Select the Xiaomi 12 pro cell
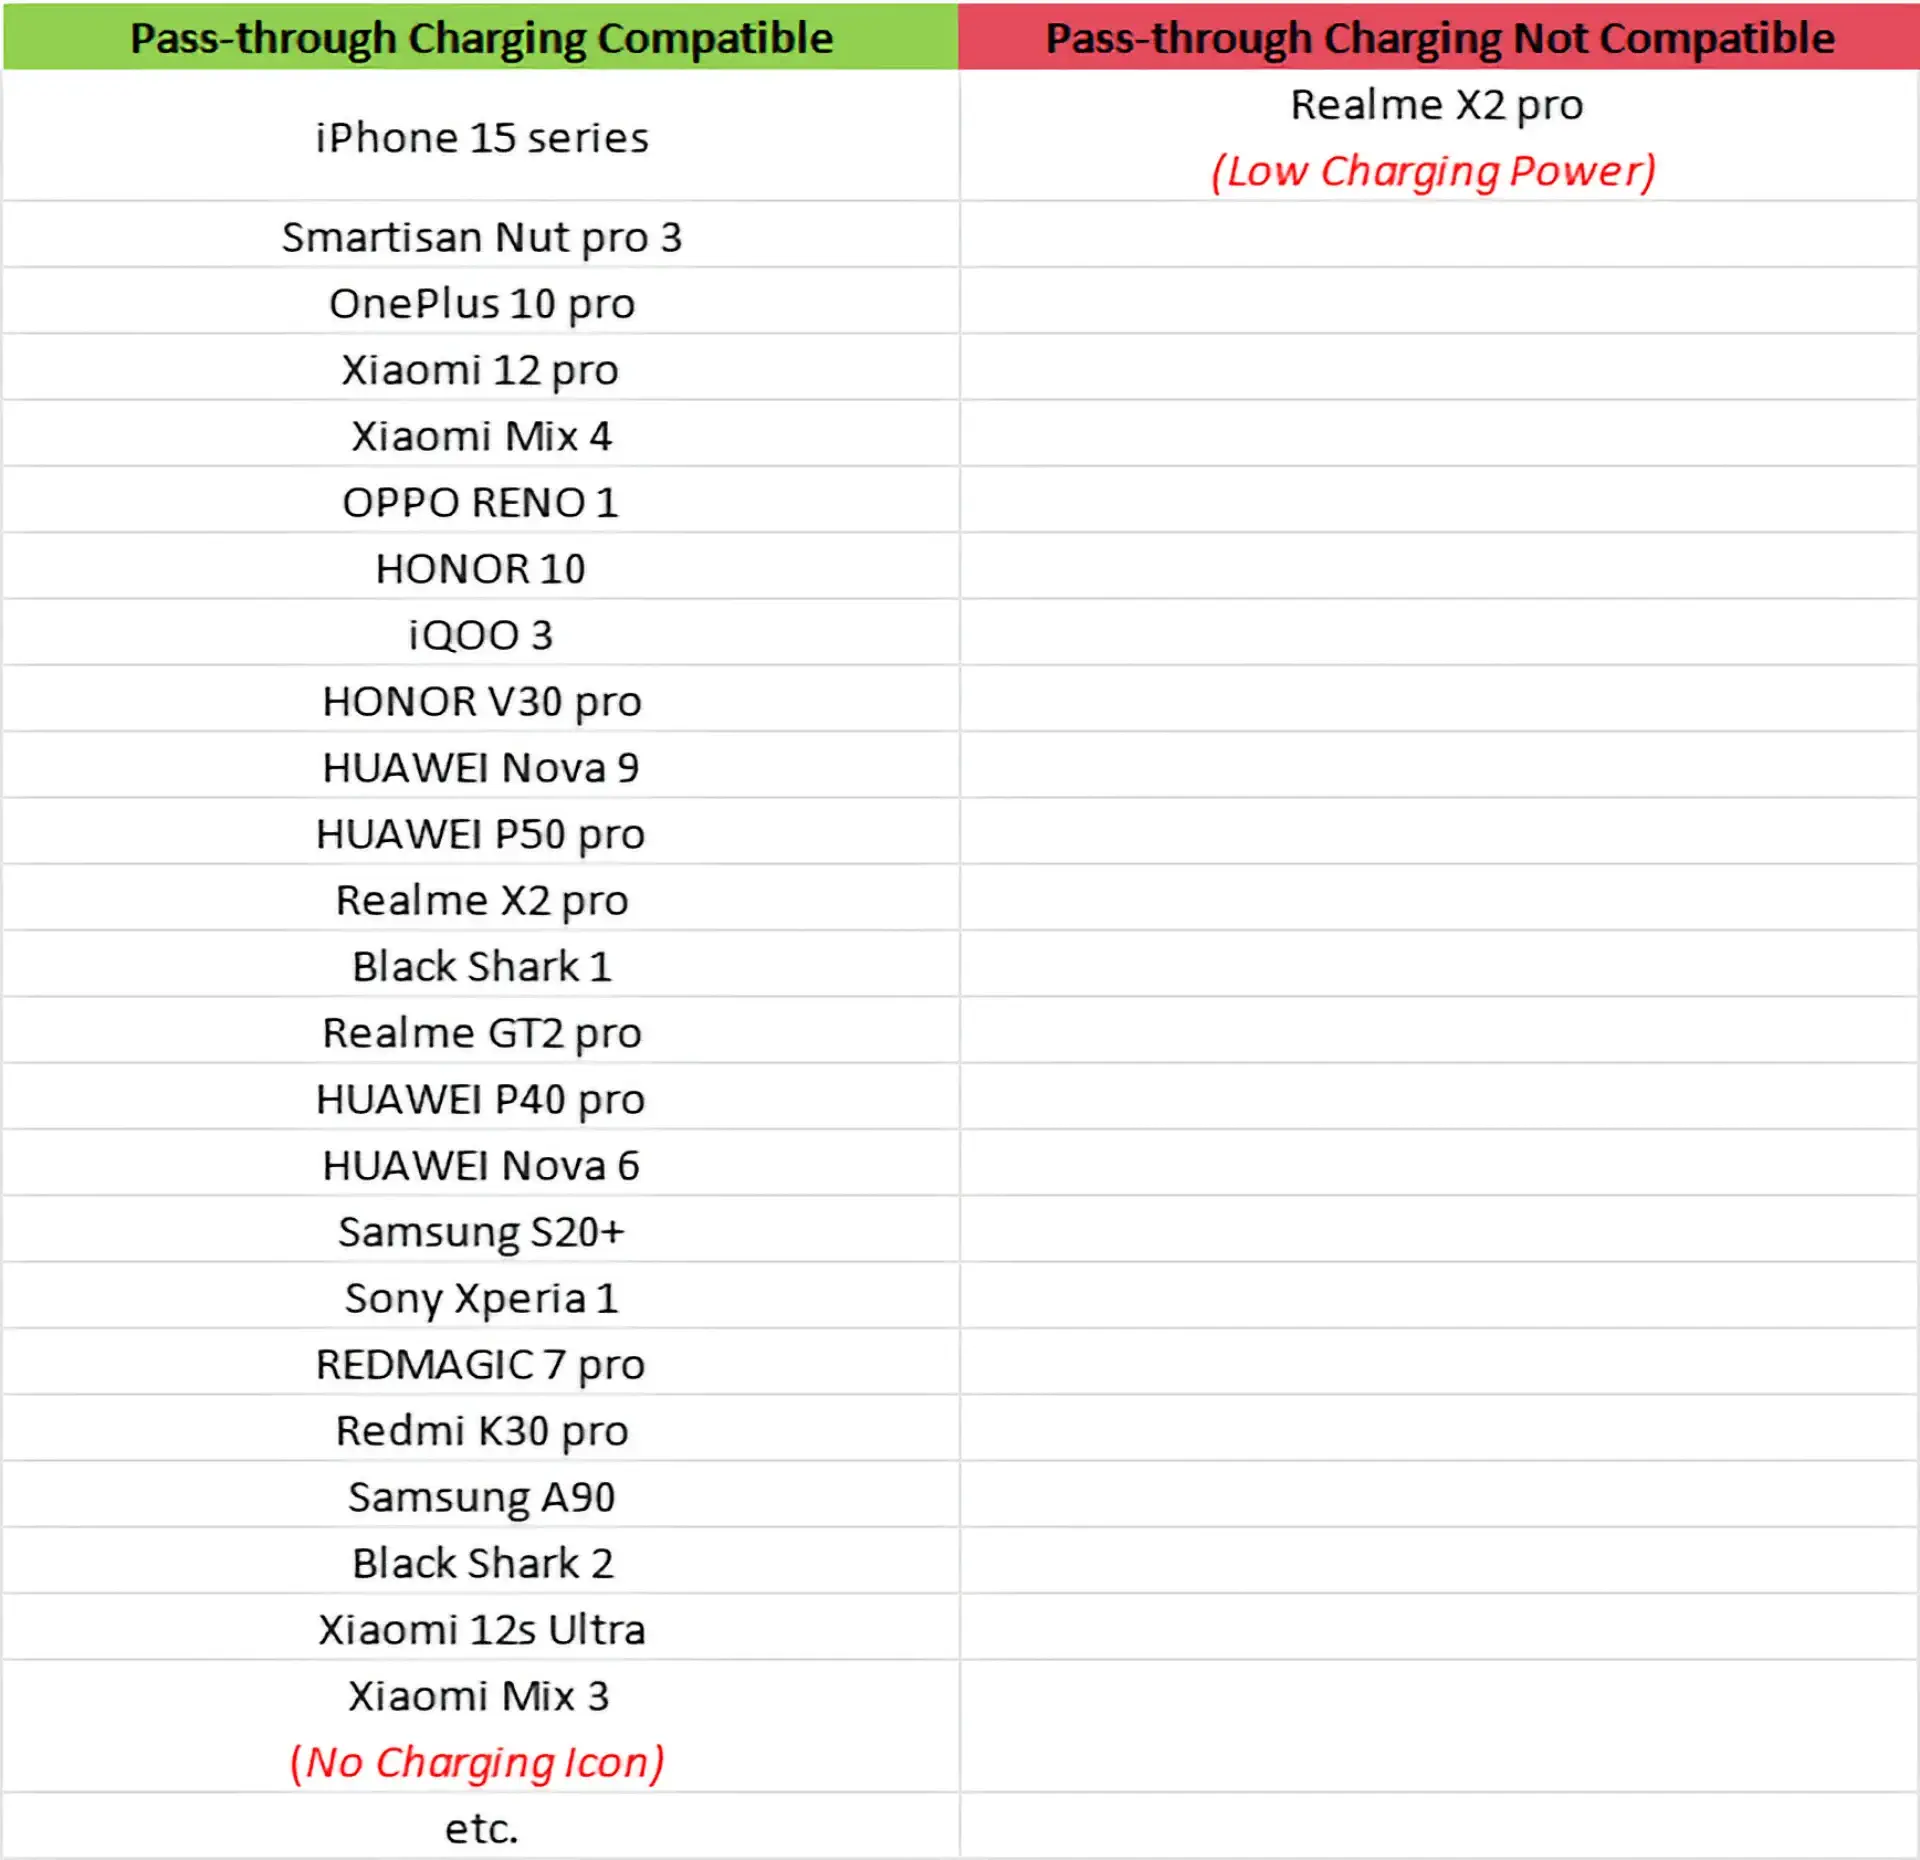Viewport: 1920px width, 1860px height. click(481, 369)
